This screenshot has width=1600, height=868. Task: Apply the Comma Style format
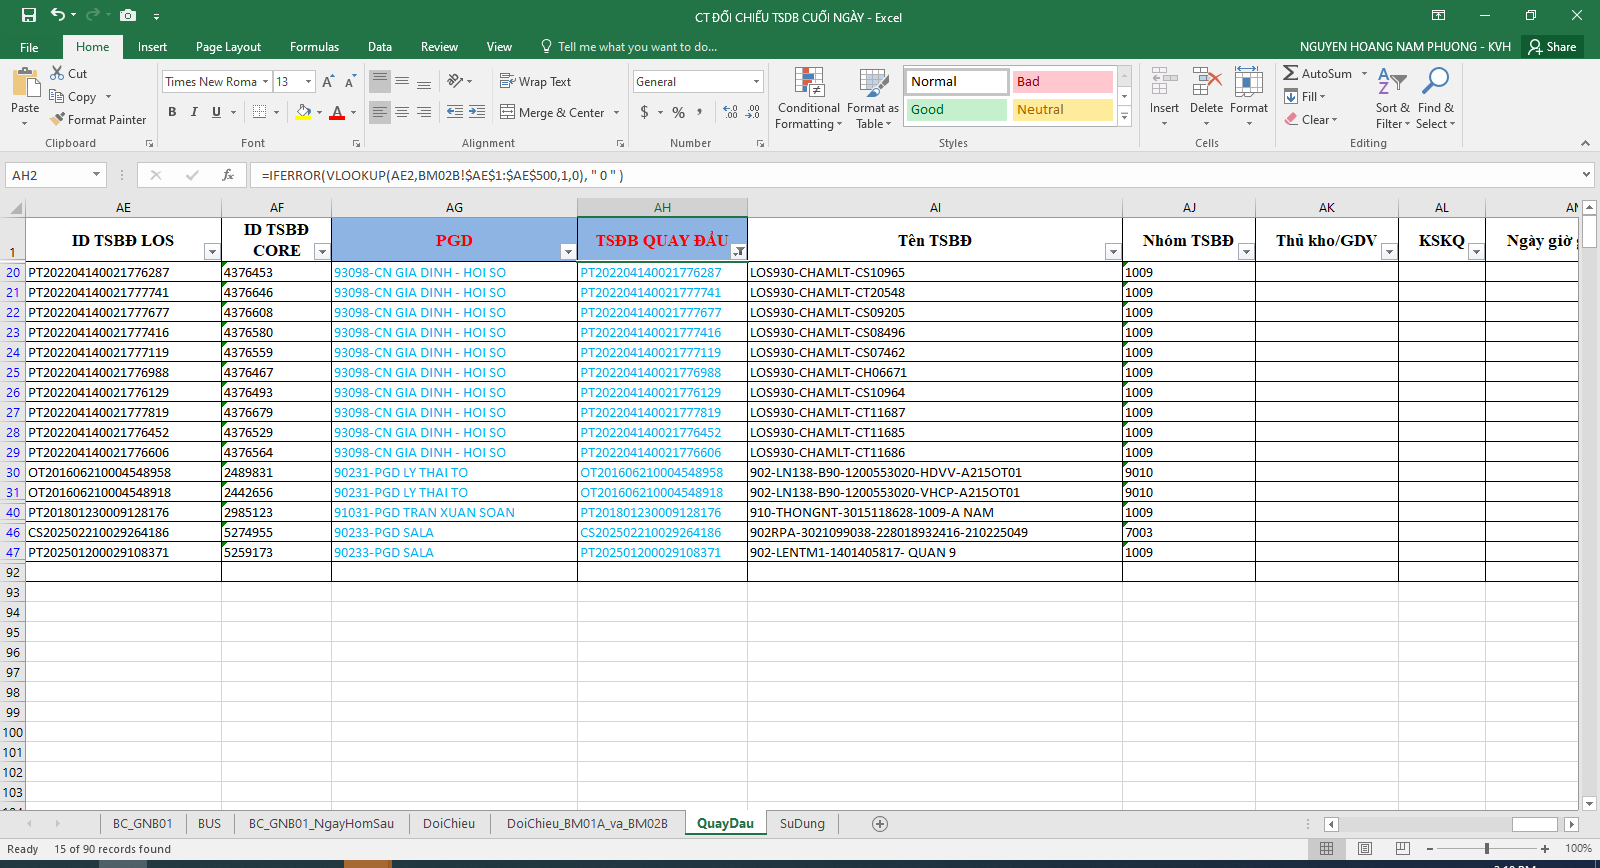(700, 112)
